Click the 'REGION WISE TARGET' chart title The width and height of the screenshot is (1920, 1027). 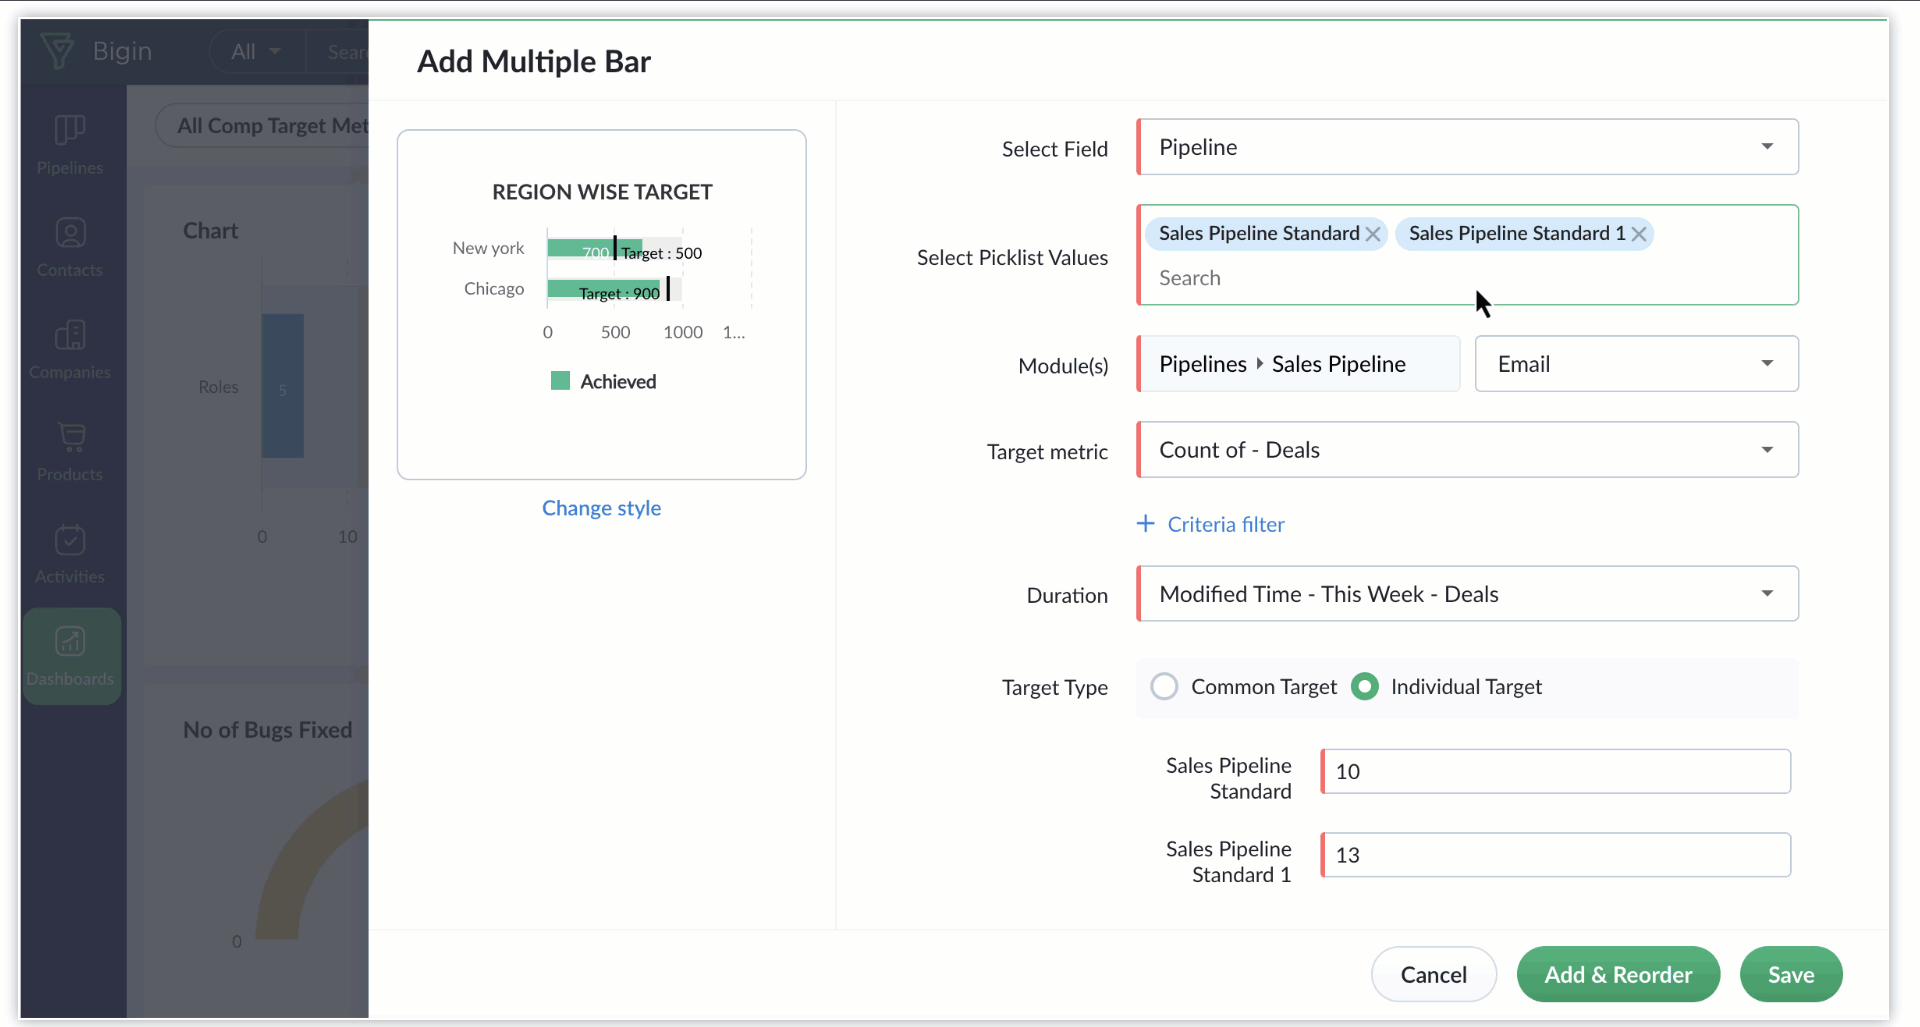coord(602,192)
